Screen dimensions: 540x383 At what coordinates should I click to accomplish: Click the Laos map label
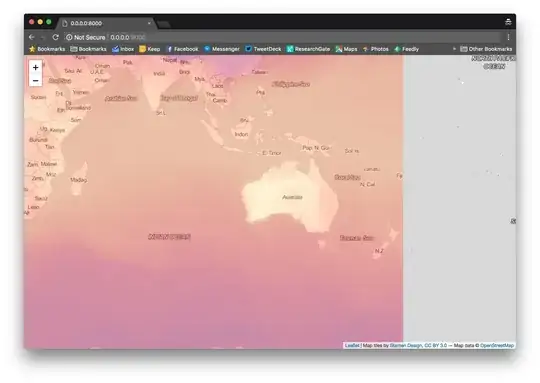click(218, 86)
